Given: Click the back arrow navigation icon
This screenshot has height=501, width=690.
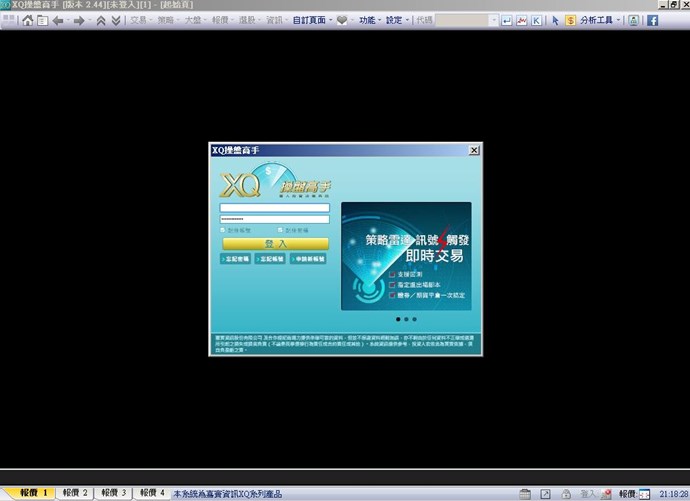Looking at the screenshot, I should 57,20.
